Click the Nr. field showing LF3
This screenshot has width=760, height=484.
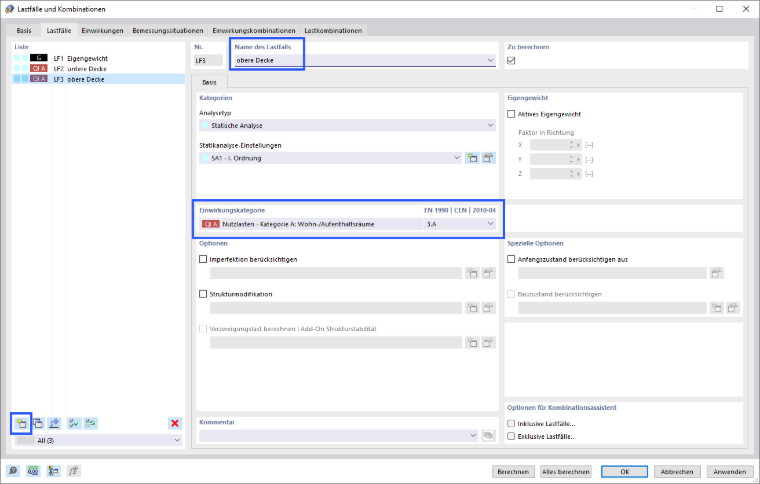208,61
